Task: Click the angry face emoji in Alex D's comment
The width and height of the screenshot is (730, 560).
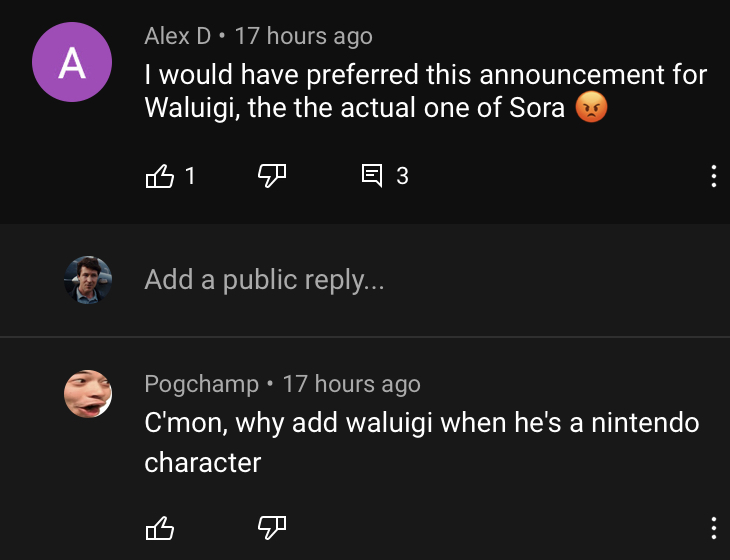Action: pyautogui.click(x=591, y=107)
